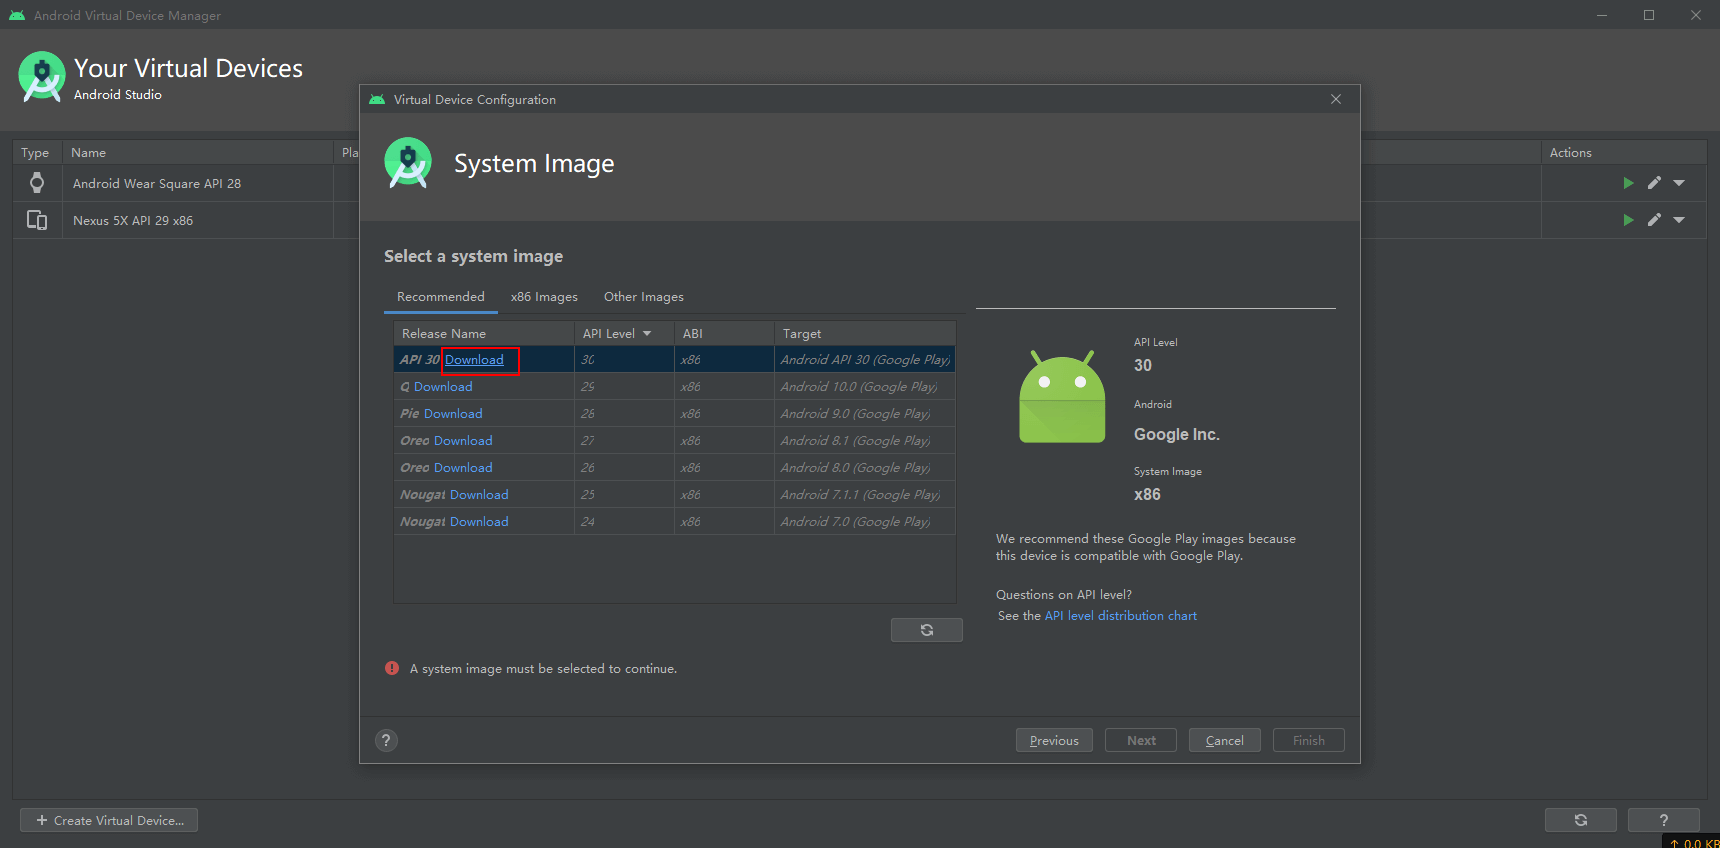Click the wear device type icon
This screenshot has height=848, width=1720.
(37, 183)
